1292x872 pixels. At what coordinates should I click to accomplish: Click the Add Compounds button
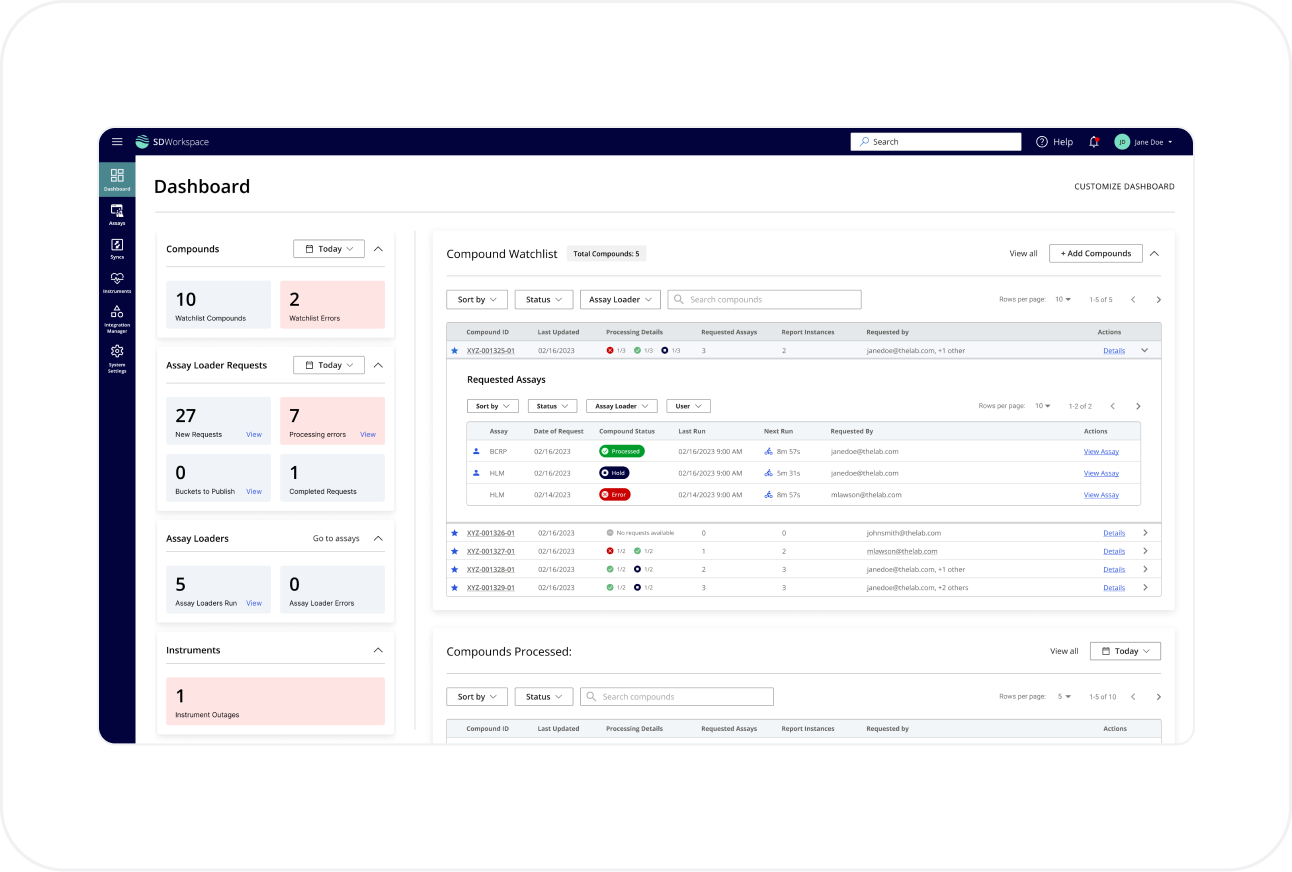click(1095, 254)
